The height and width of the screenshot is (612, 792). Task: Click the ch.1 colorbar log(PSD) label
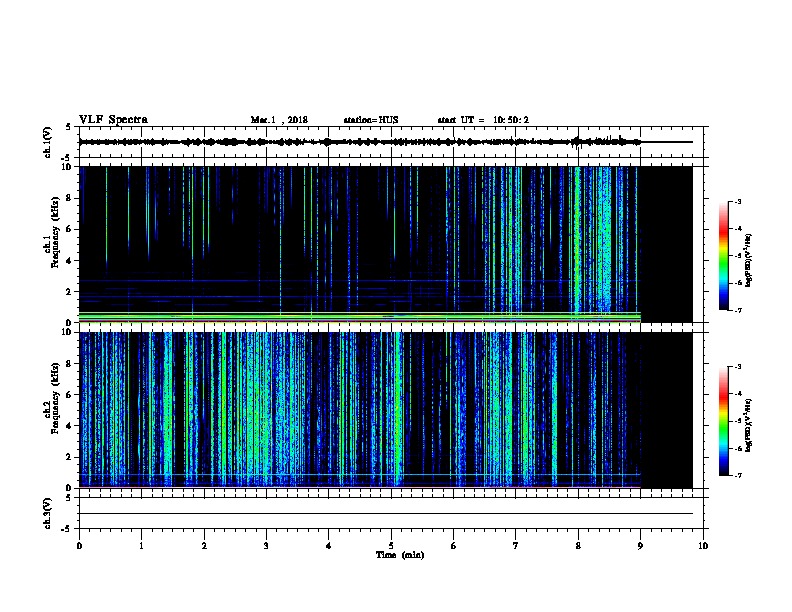coord(748,260)
